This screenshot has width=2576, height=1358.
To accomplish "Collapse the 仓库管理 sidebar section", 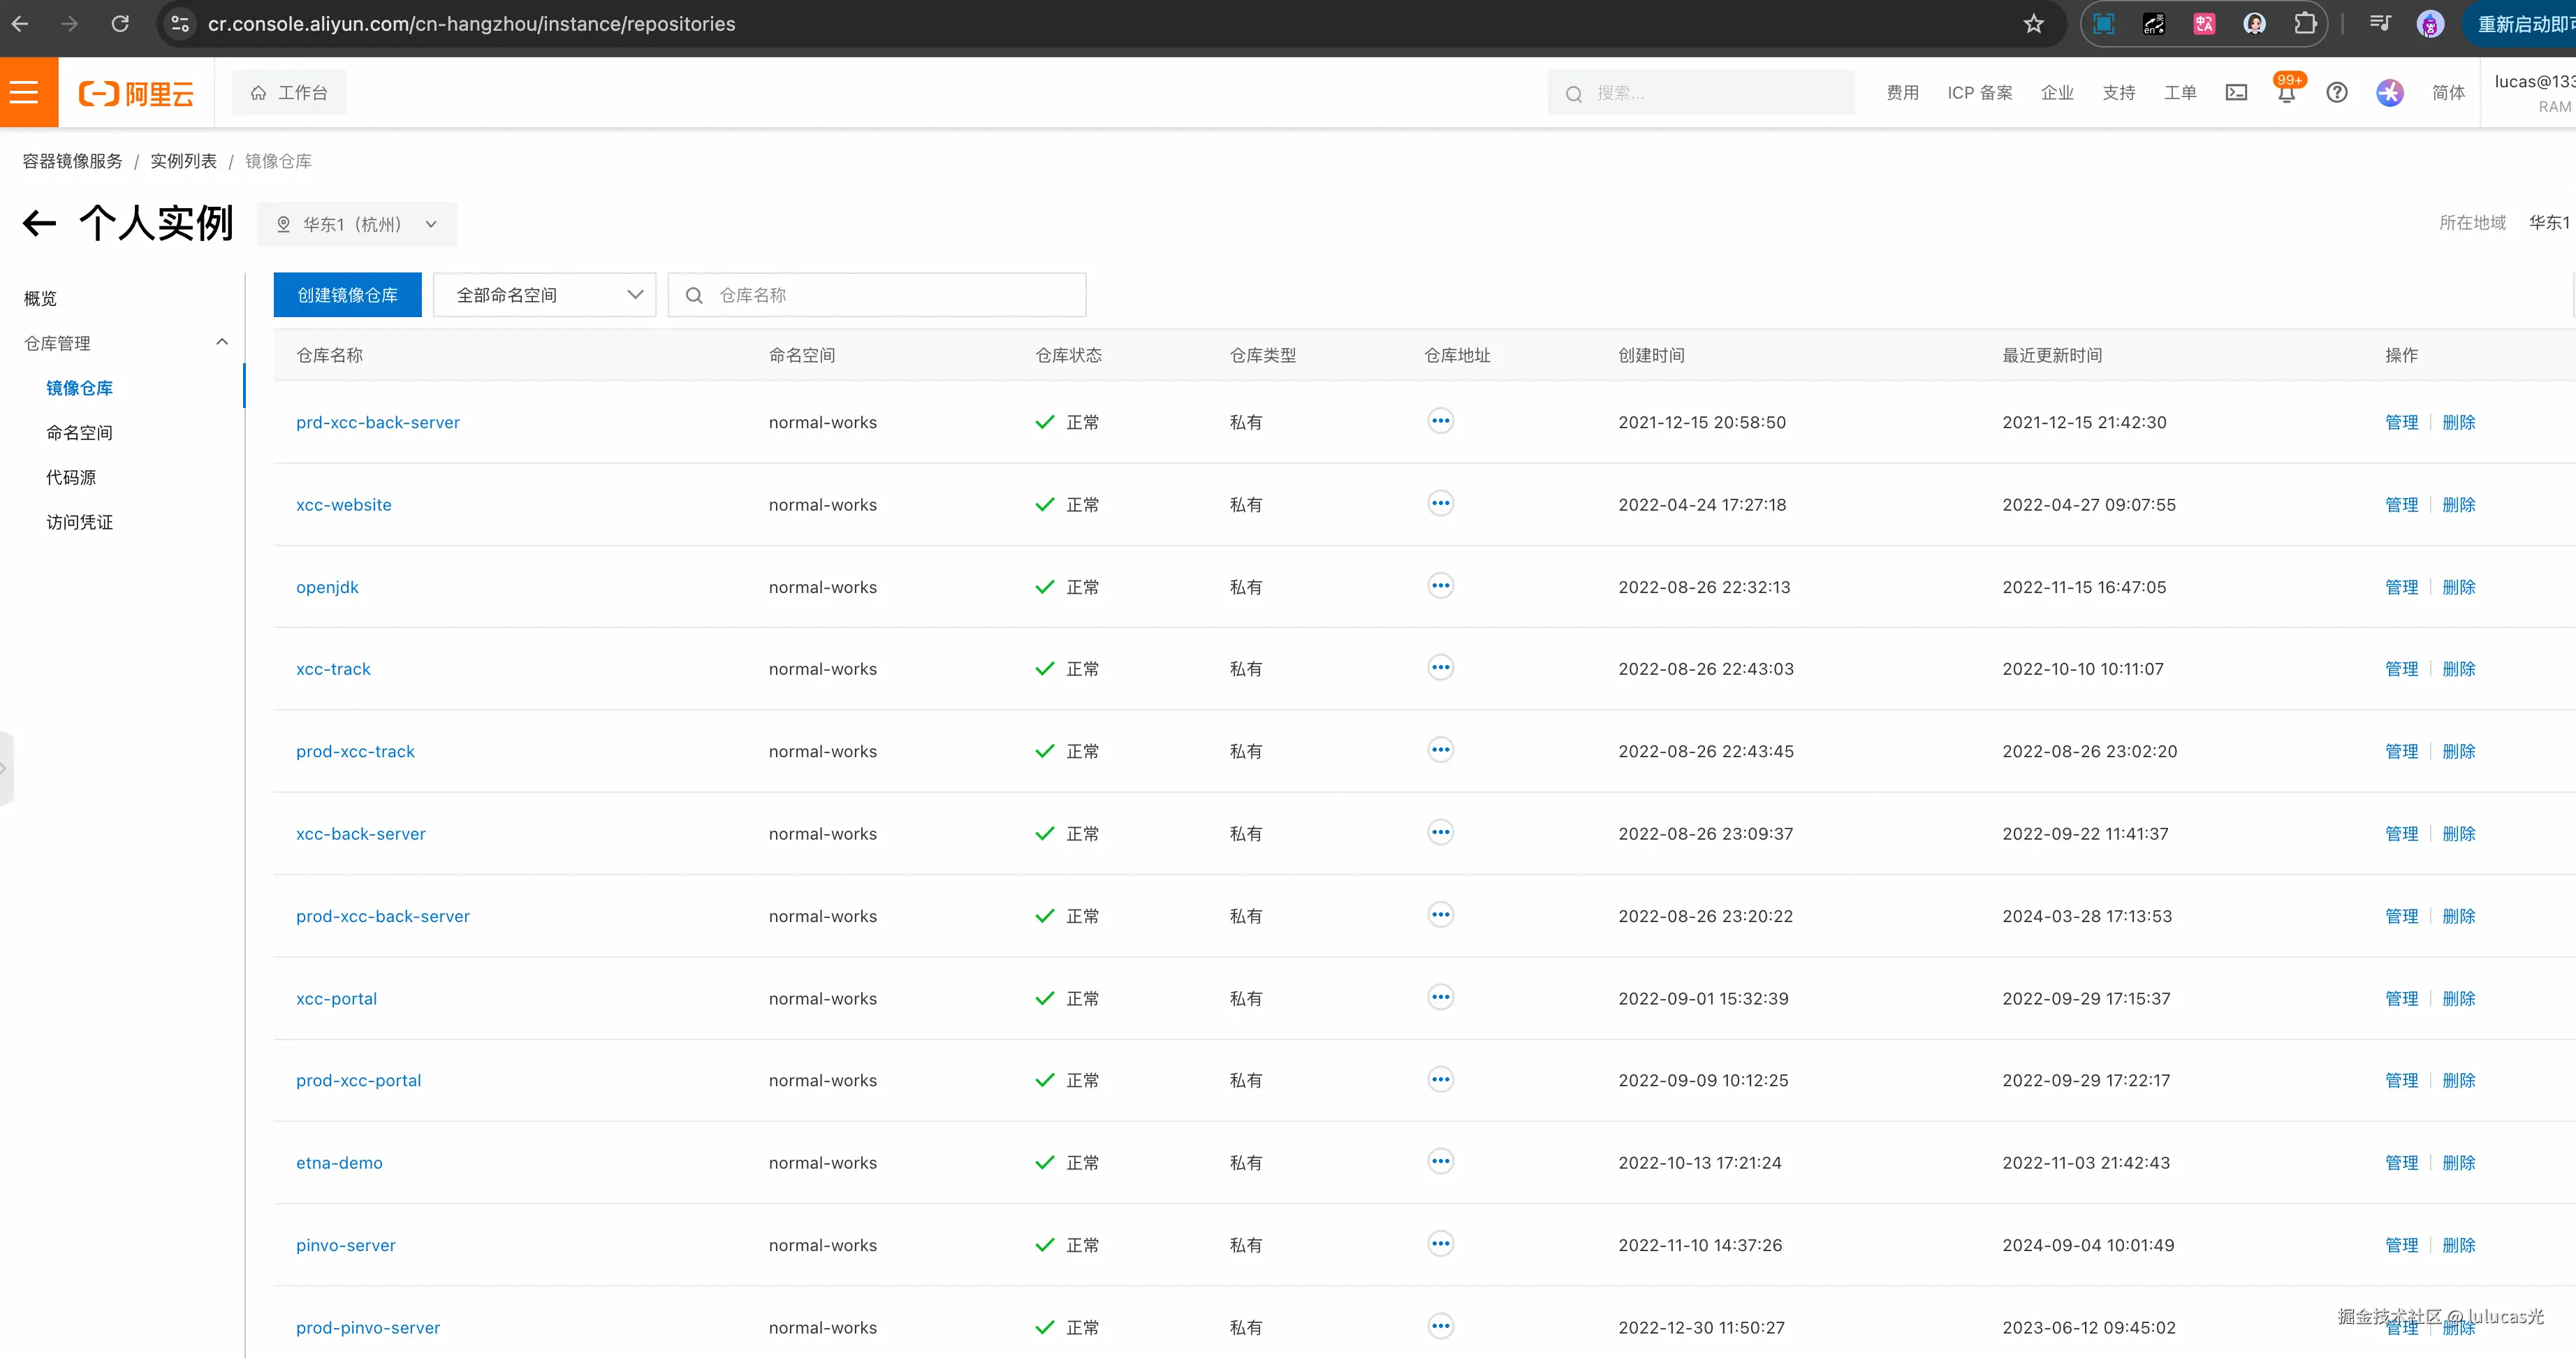I will coord(222,343).
